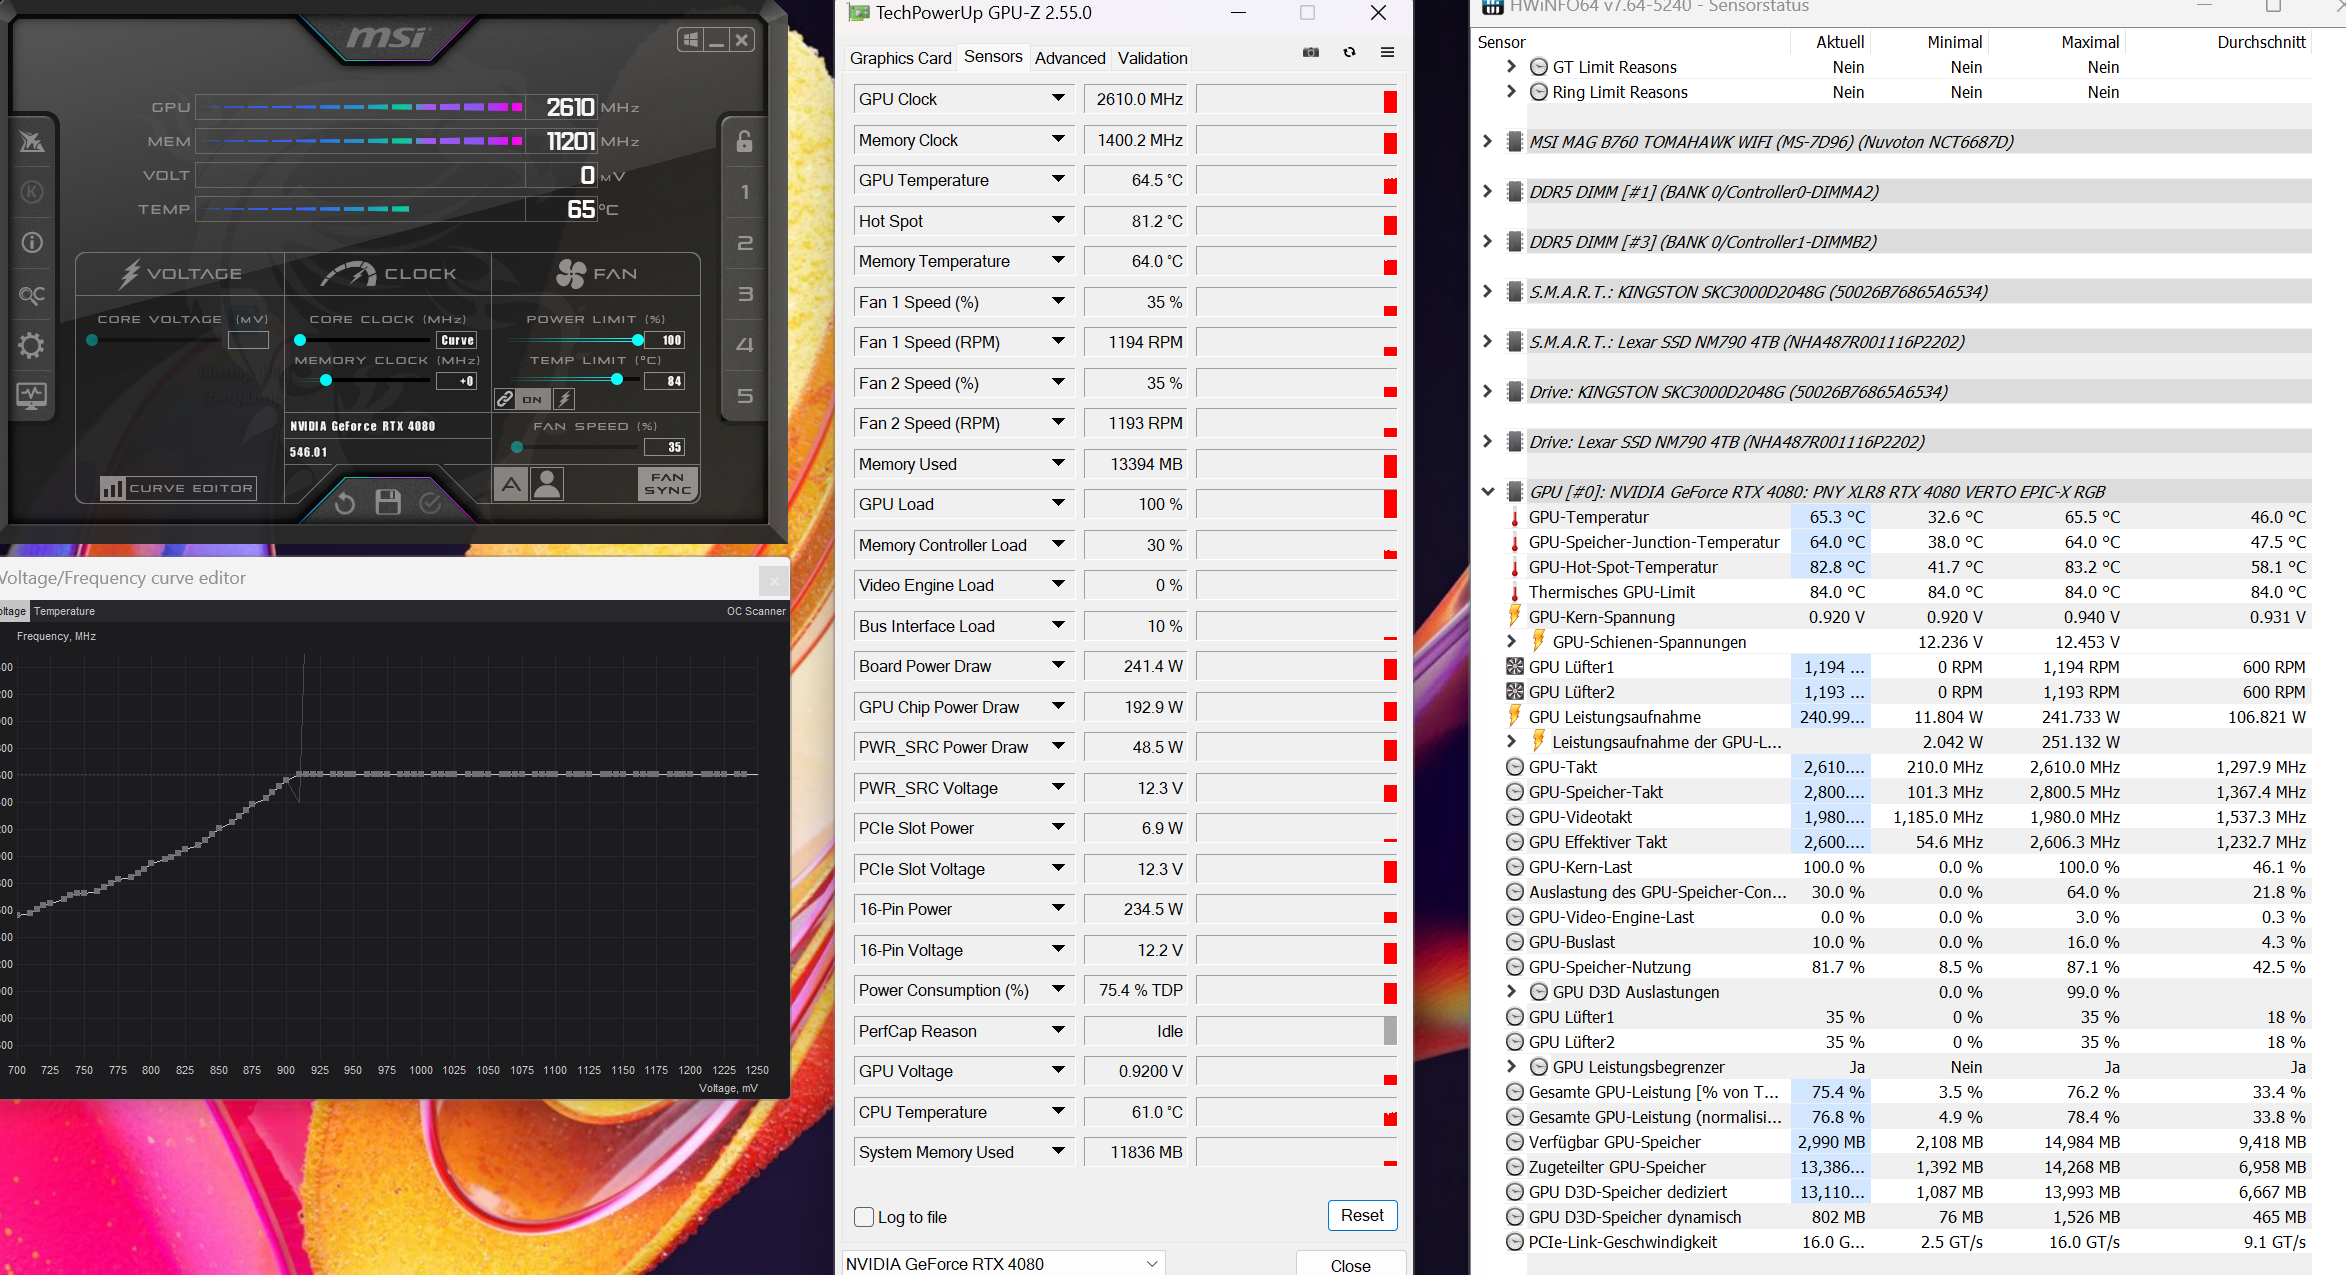This screenshot has height=1275, width=2346.
Task: Enable the Log to file checkbox
Action: click(865, 1217)
